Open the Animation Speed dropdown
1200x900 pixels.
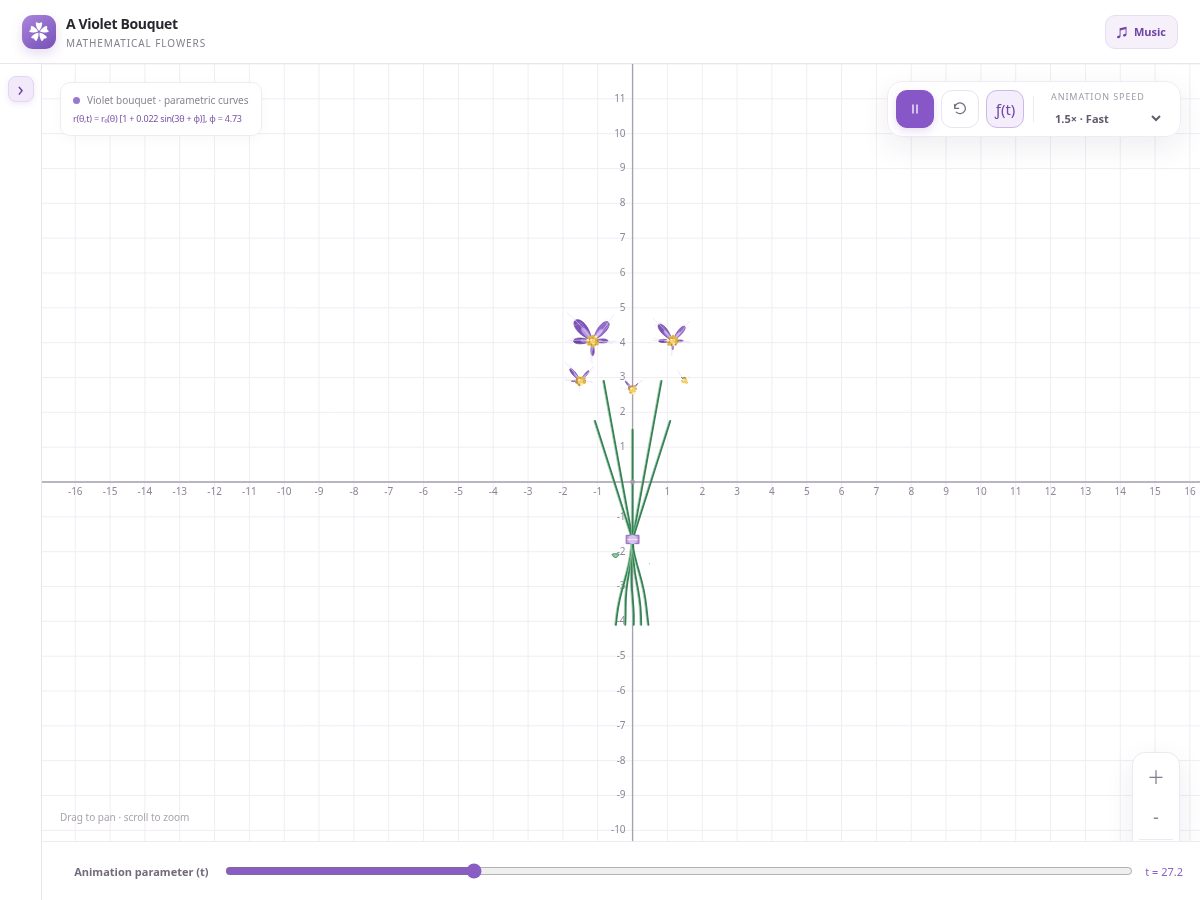(1108, 118)
